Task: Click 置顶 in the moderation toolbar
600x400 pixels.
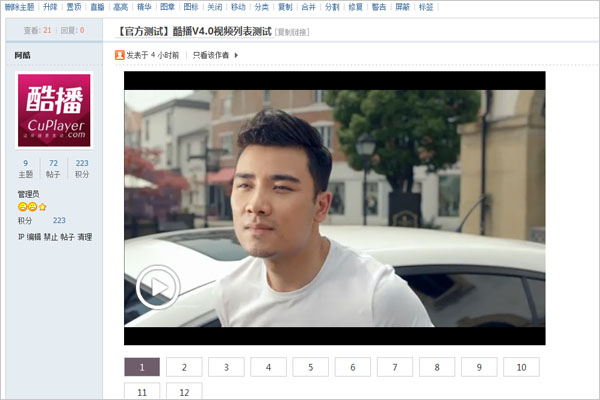Action: click(75, 6)
